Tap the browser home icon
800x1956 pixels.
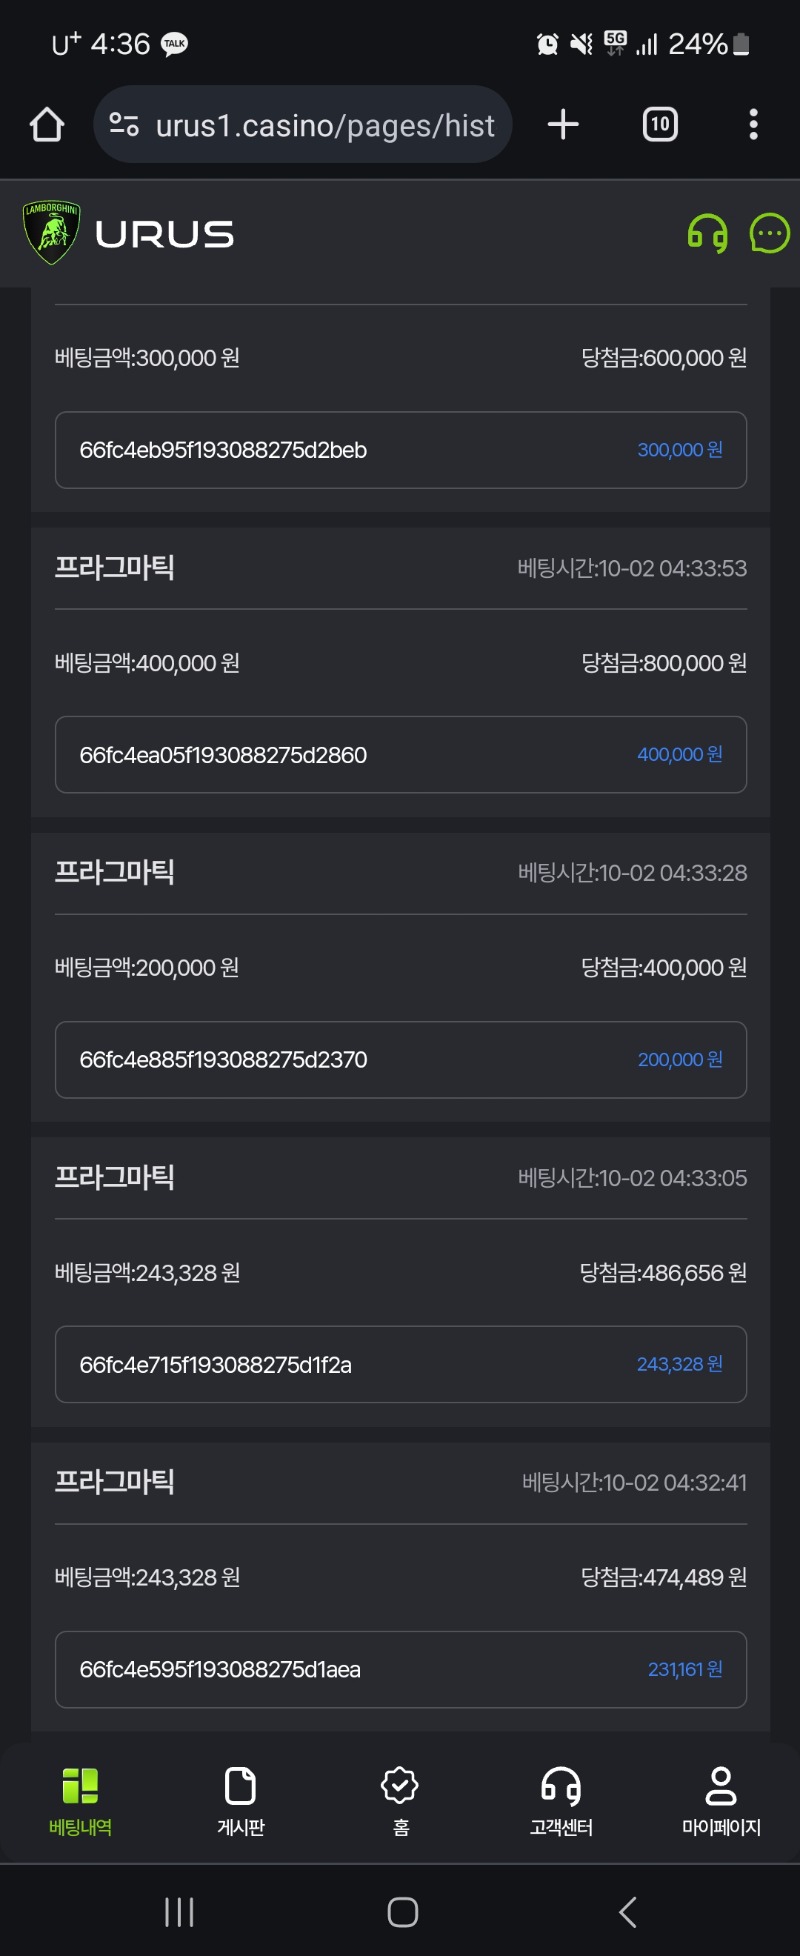click(47, 125)
